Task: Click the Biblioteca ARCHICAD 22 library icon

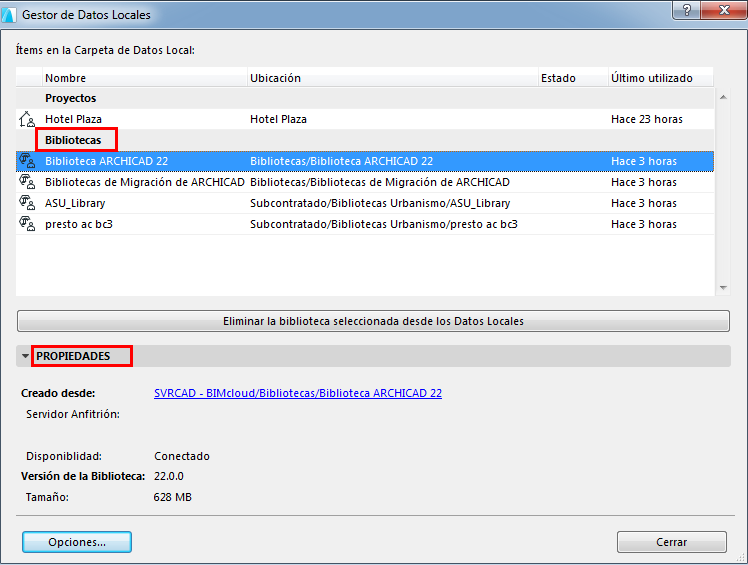Action: (x=27, y=161)
